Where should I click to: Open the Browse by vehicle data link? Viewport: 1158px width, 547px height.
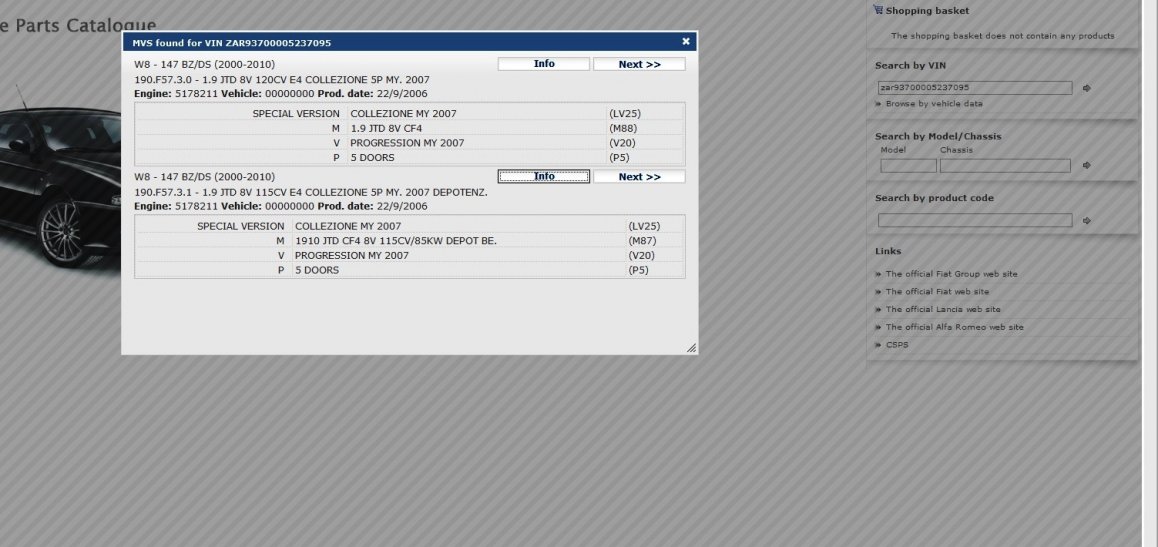pos(933,104)
